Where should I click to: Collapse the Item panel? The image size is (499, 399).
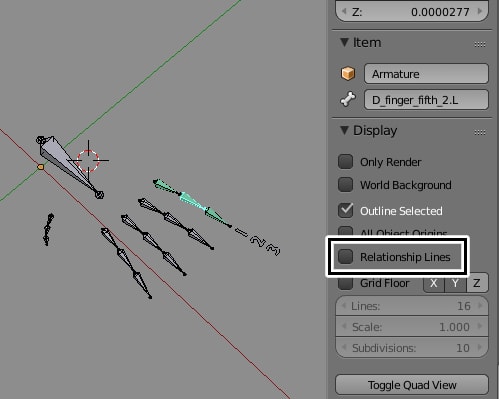pyautogui.click(x=344, y=42)
